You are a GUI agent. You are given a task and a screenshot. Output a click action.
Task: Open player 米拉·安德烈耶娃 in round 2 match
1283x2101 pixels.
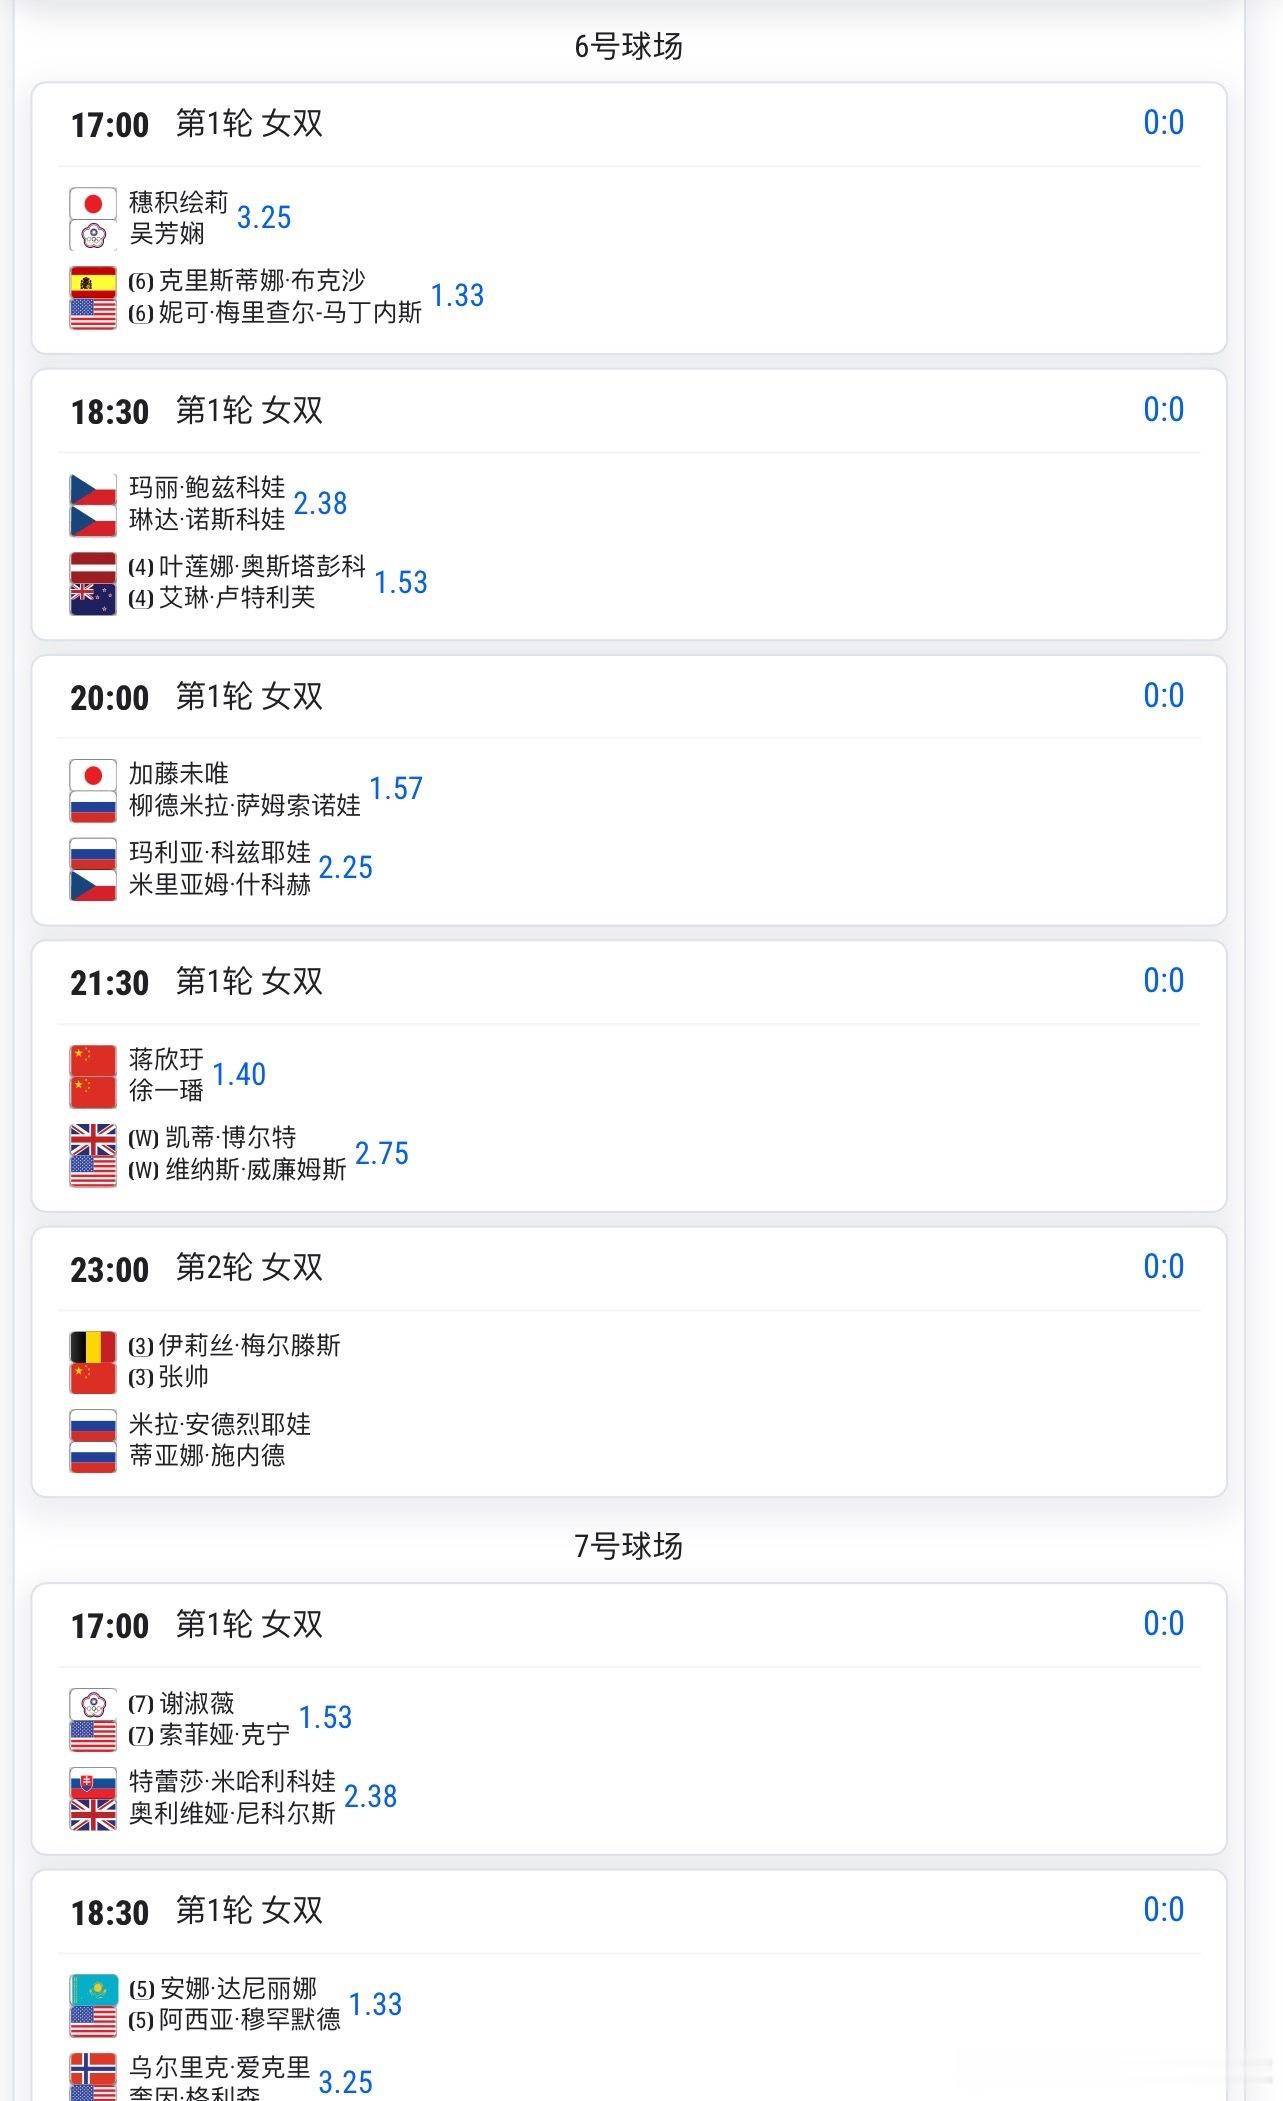point(220,1424)
